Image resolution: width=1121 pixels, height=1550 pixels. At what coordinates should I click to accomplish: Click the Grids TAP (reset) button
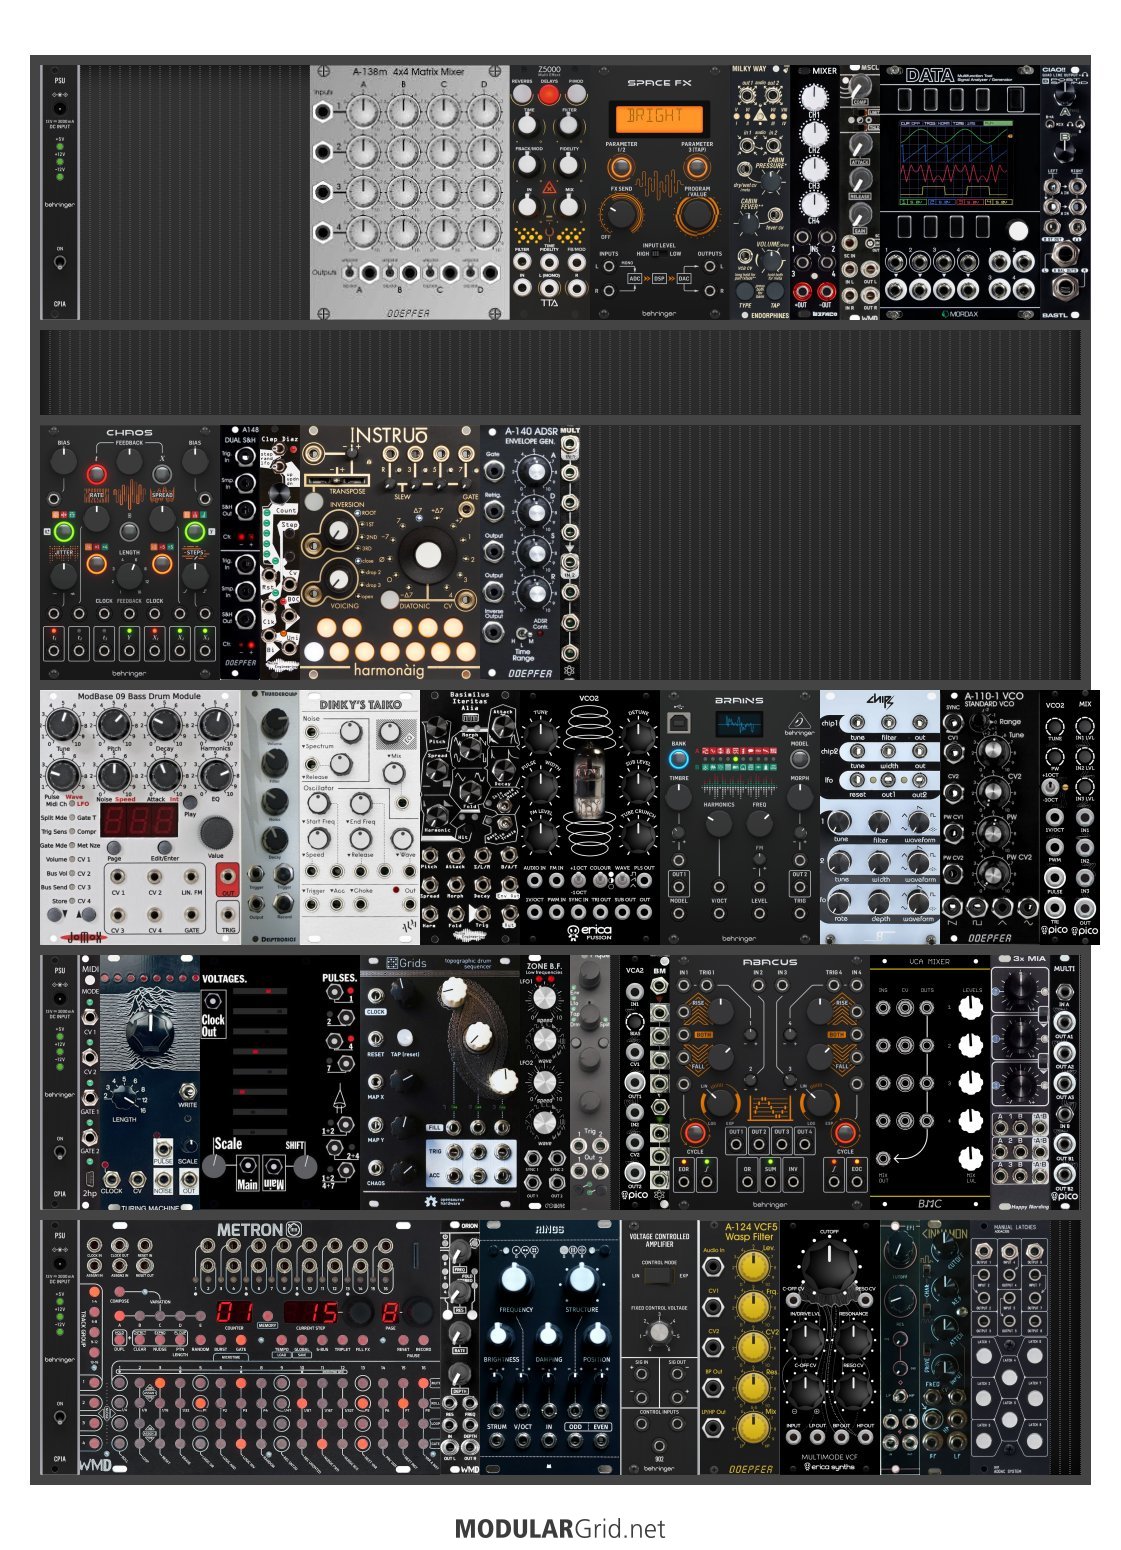405,1038
